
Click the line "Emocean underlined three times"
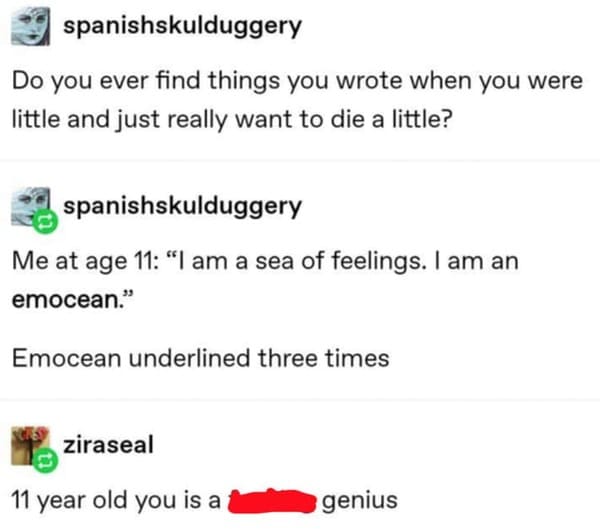click(x=200, y=358)
